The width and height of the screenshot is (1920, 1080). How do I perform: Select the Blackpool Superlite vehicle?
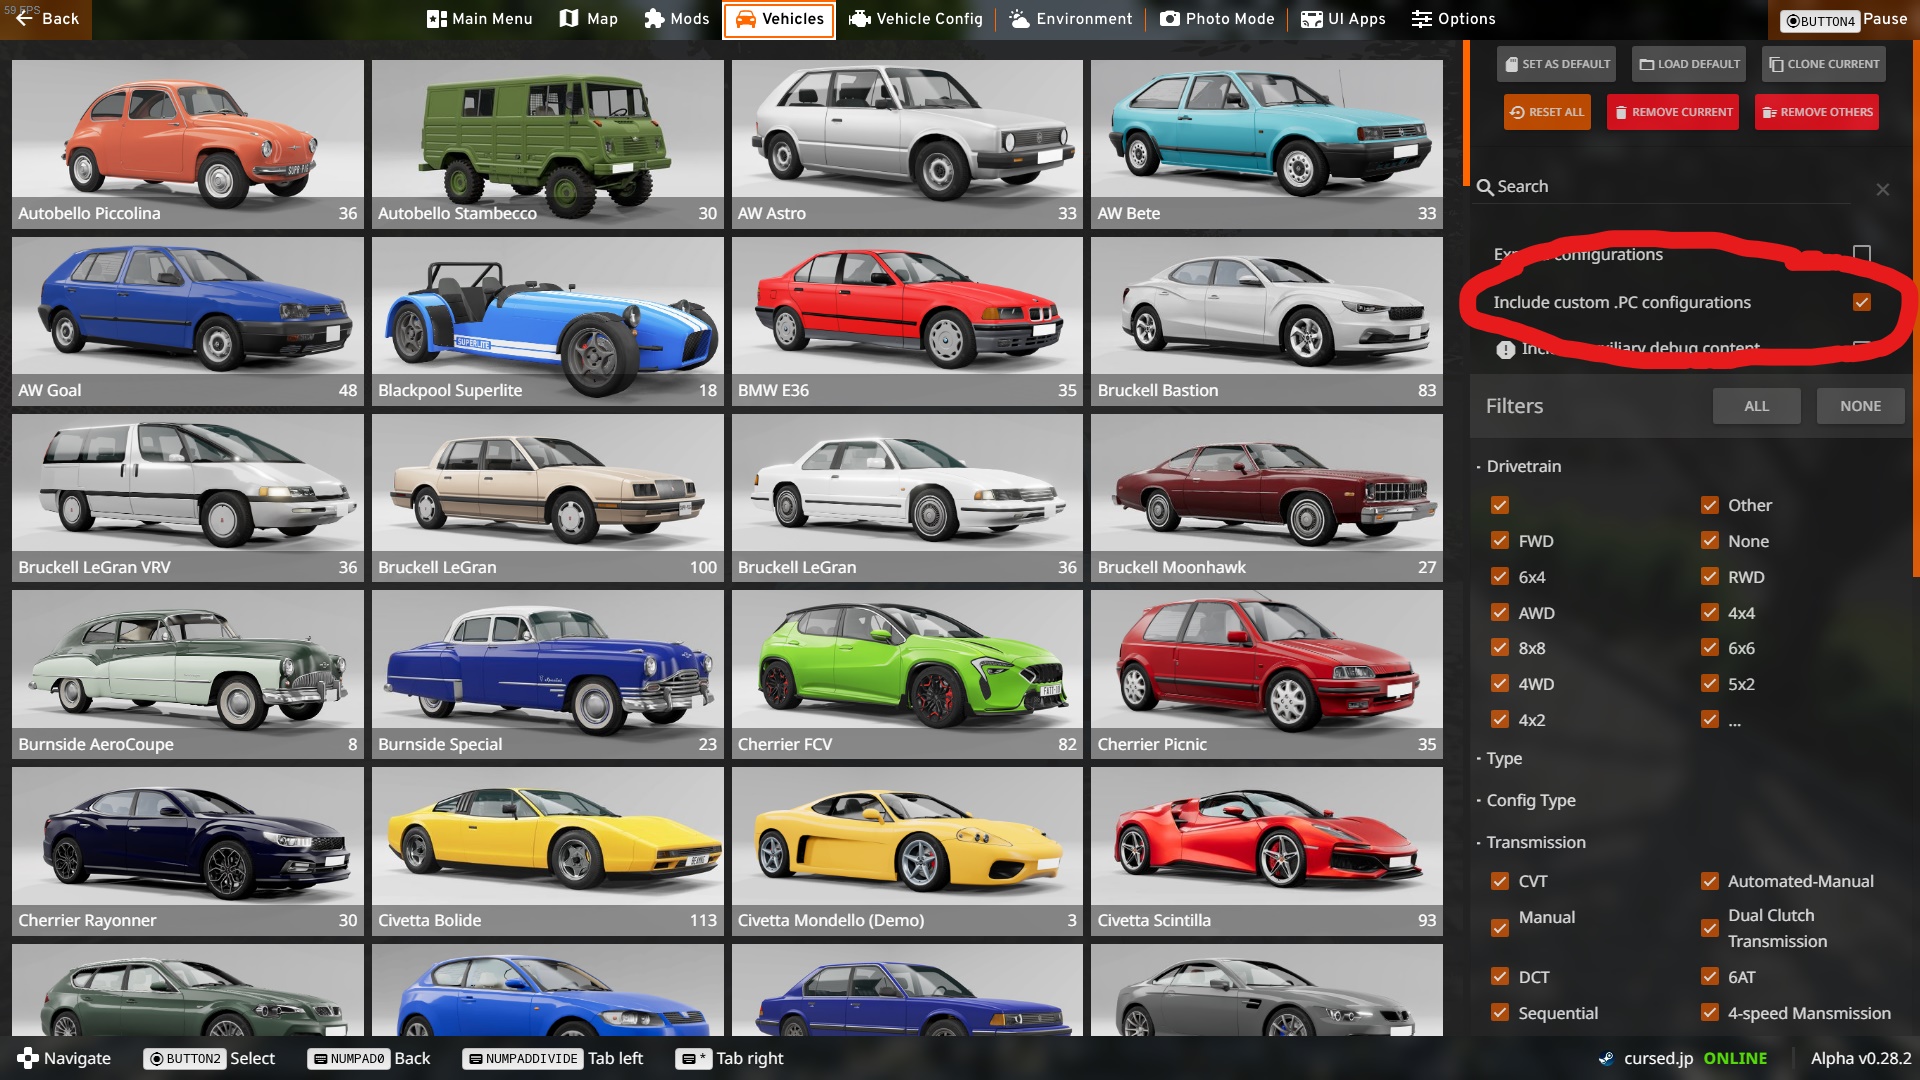click(x=547, y=321)
